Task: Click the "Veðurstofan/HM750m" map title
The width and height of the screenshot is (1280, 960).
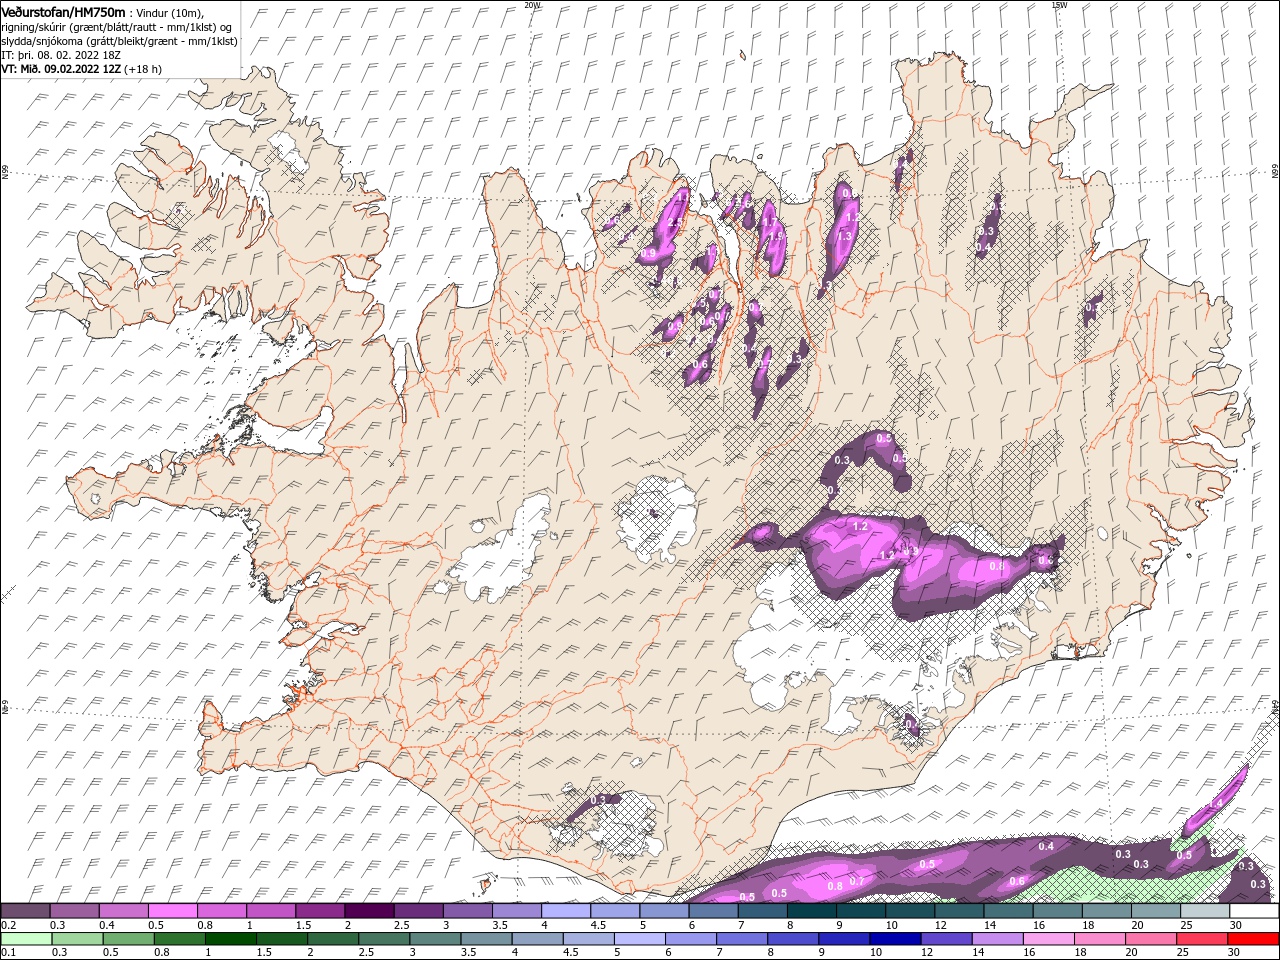Action: point(64,11)
